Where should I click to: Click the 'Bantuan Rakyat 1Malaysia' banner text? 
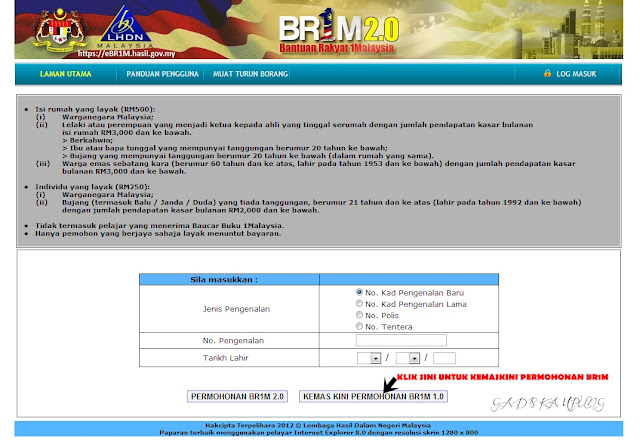[337, 48]
